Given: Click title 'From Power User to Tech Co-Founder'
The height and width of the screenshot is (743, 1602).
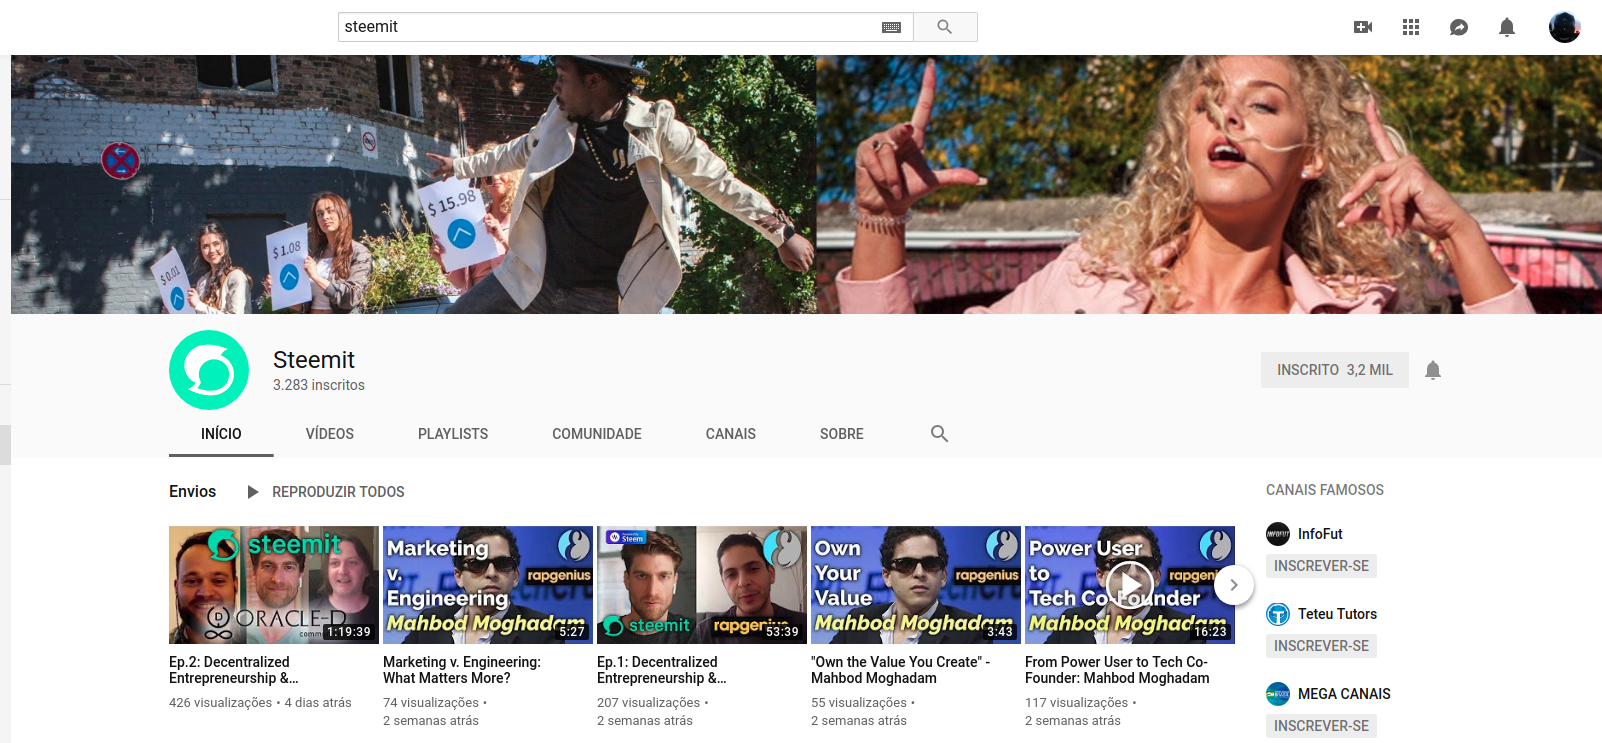Looking at the screenshot, I should [1117, 670].
